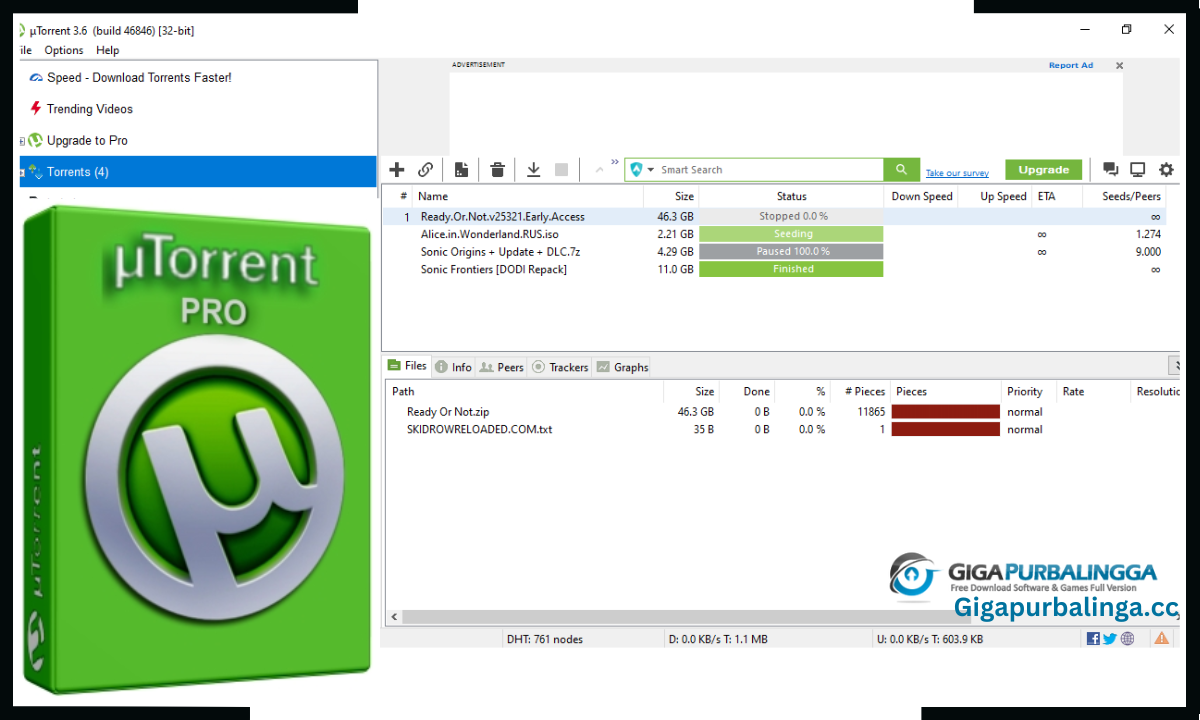Click the scrollbar left arrow in Files pane
This screenshot has width=1200, height=720.
[394, 618]
